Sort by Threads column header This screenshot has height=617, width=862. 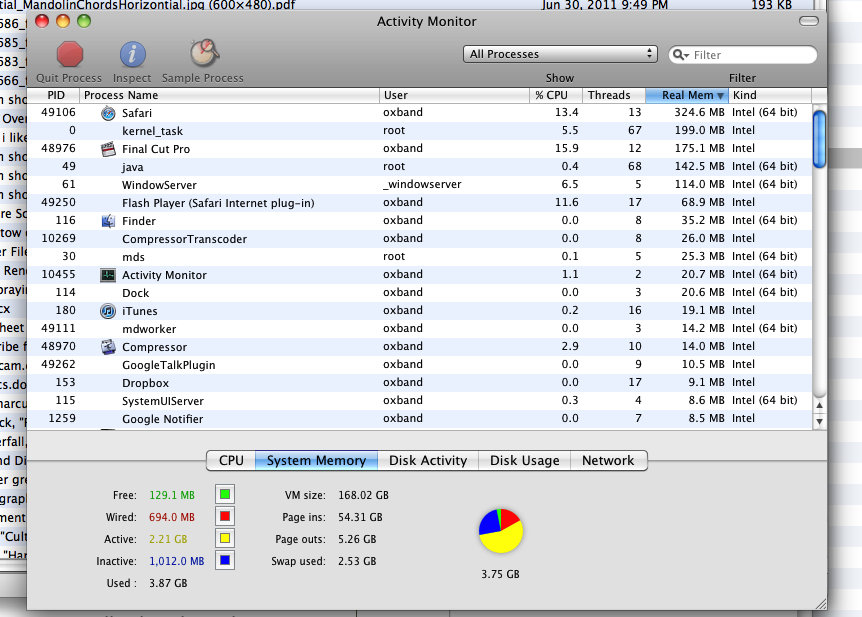(614, 95)
